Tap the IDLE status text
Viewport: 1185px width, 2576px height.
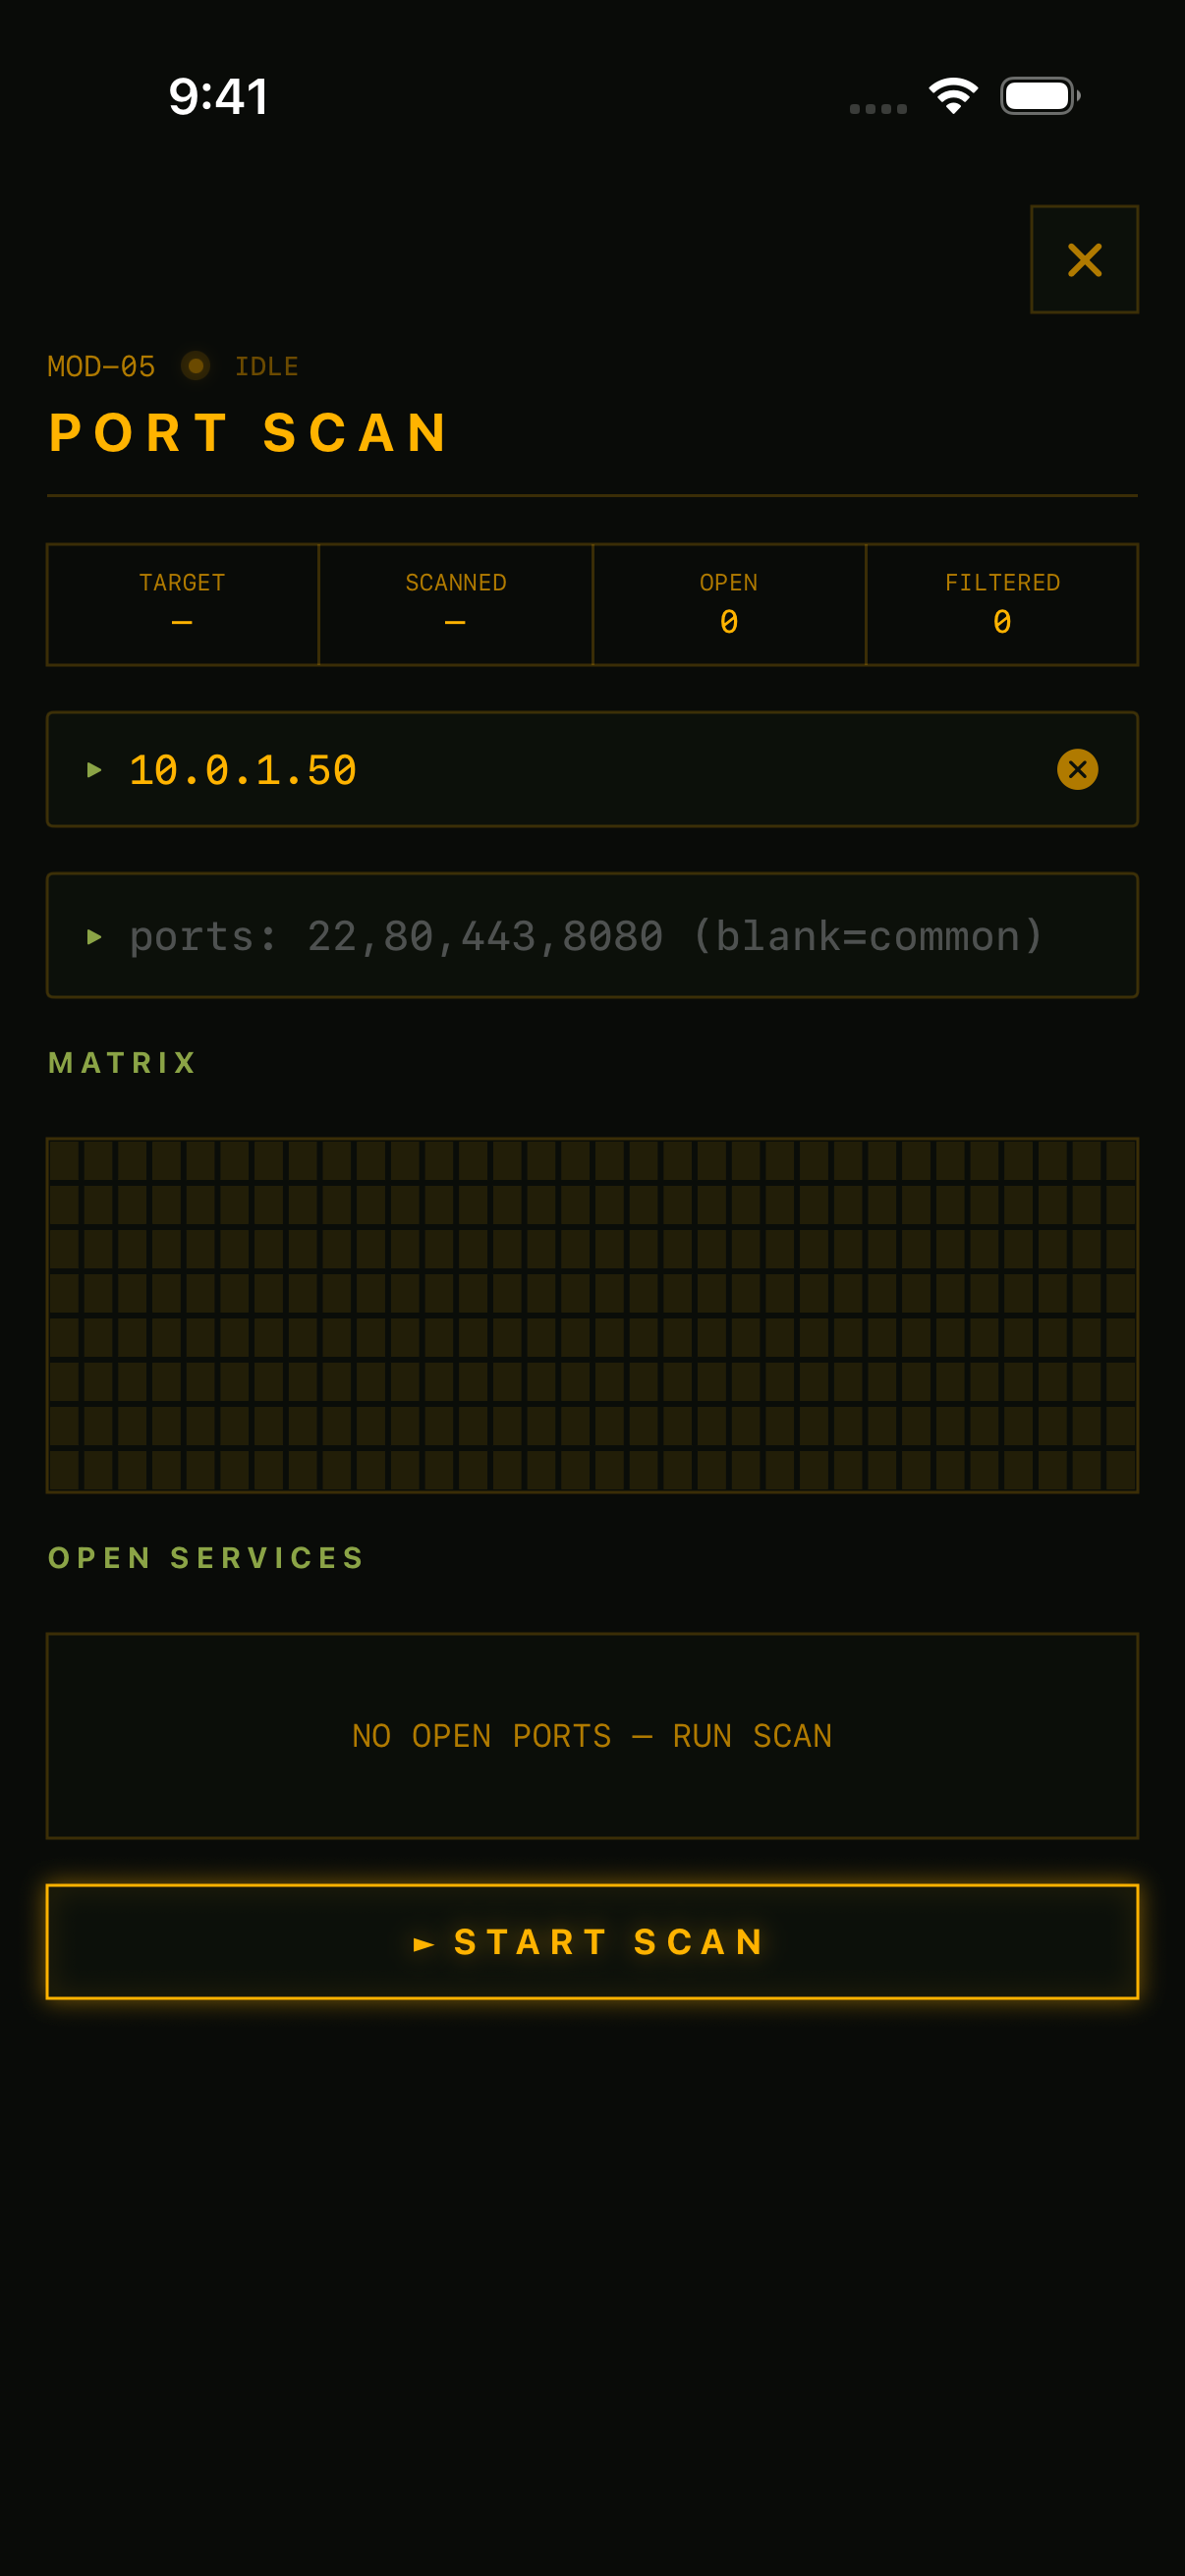click(267, 366)
